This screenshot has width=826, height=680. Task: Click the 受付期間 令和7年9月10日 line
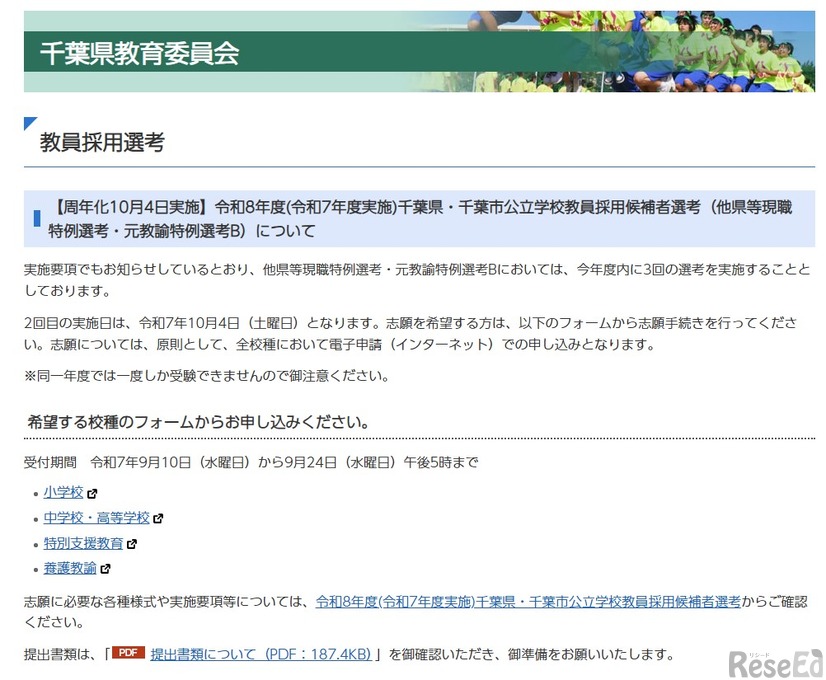(x=251, y=462)
